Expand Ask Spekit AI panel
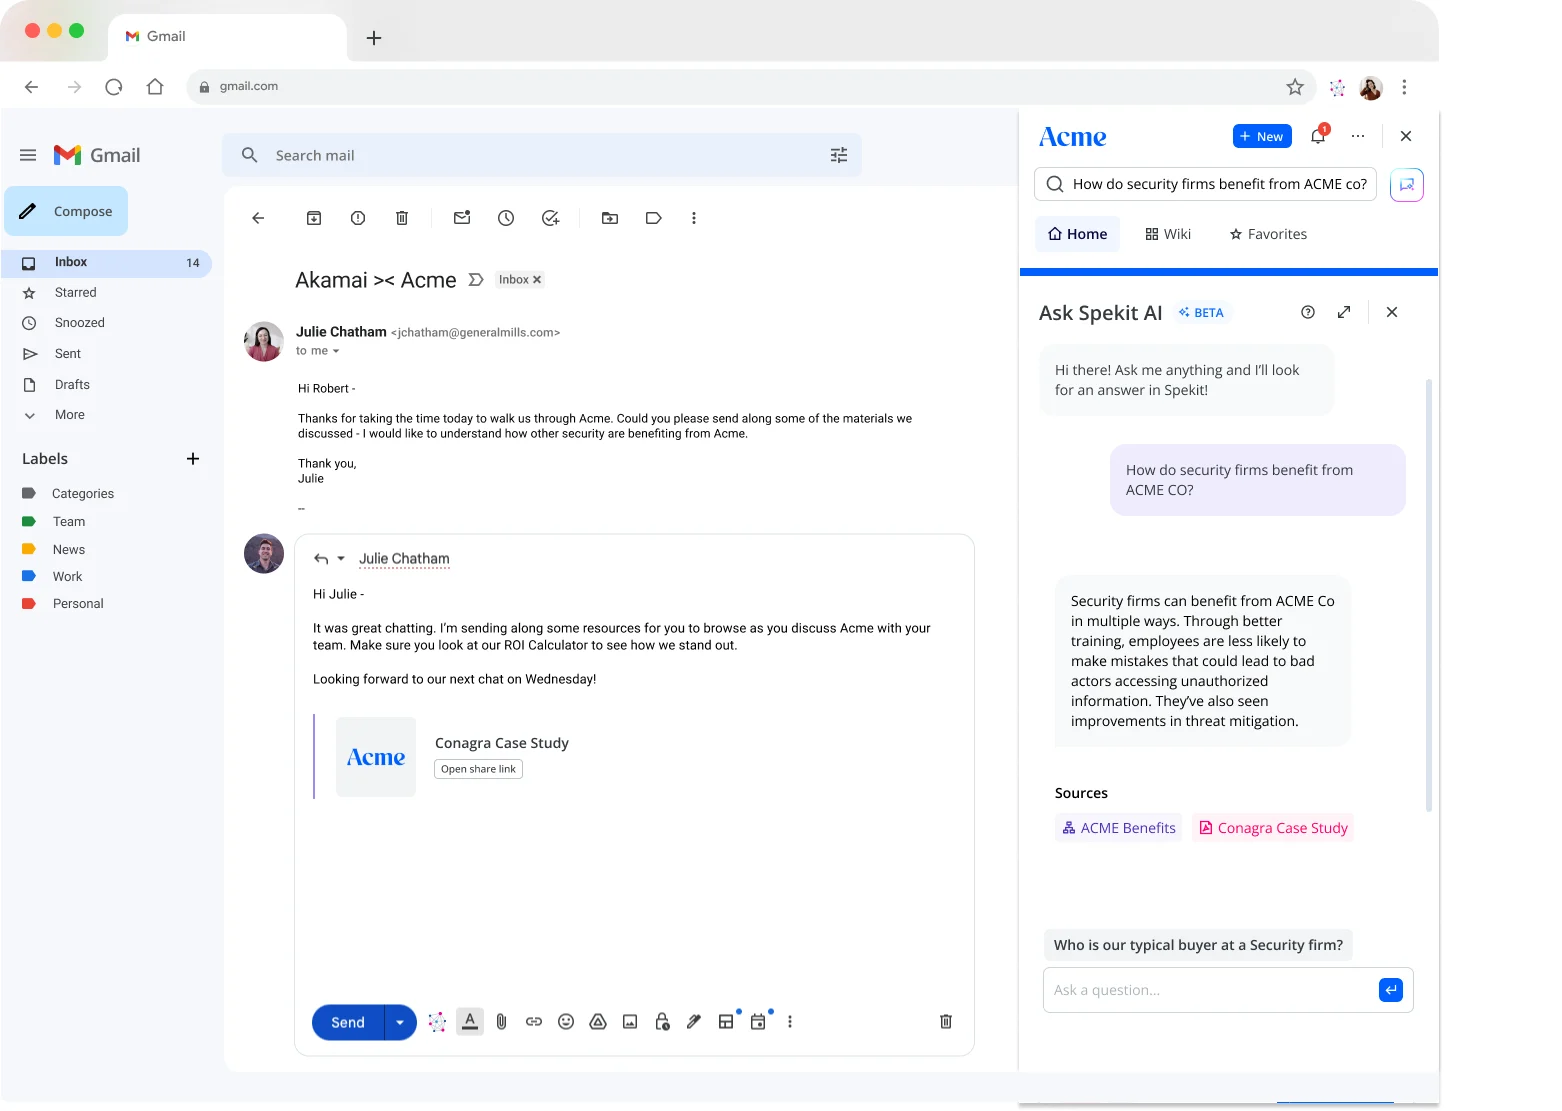The height and width of the screenshot is (1111, 1562). tap(1344, 312)
